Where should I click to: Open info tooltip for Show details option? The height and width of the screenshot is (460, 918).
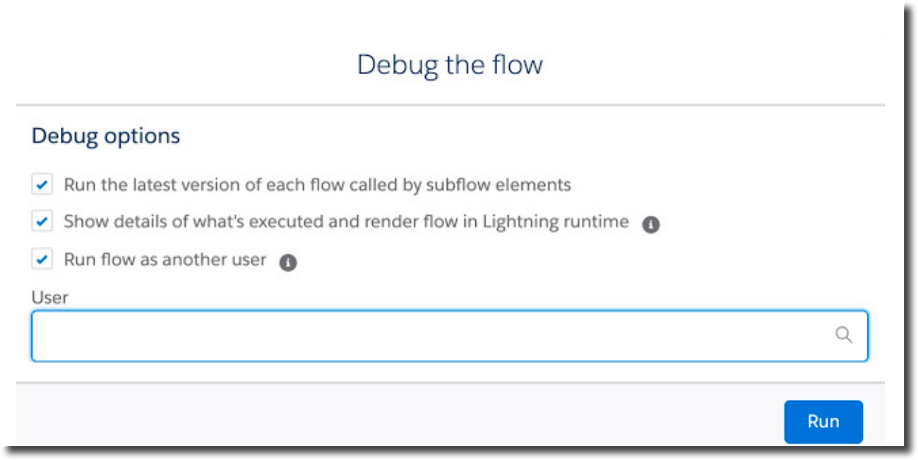(650, 225)
